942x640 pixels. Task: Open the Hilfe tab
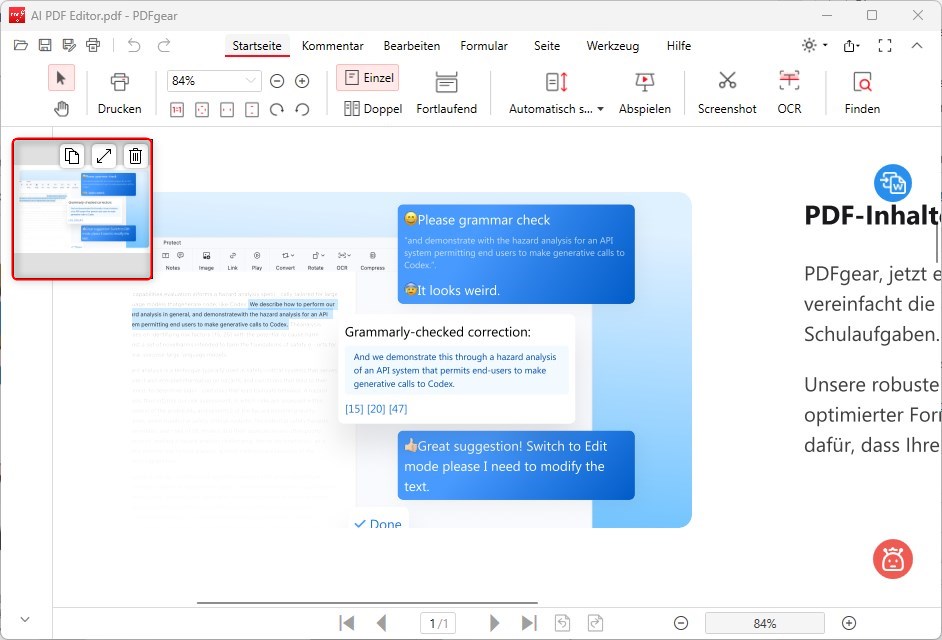pos(678,46)
